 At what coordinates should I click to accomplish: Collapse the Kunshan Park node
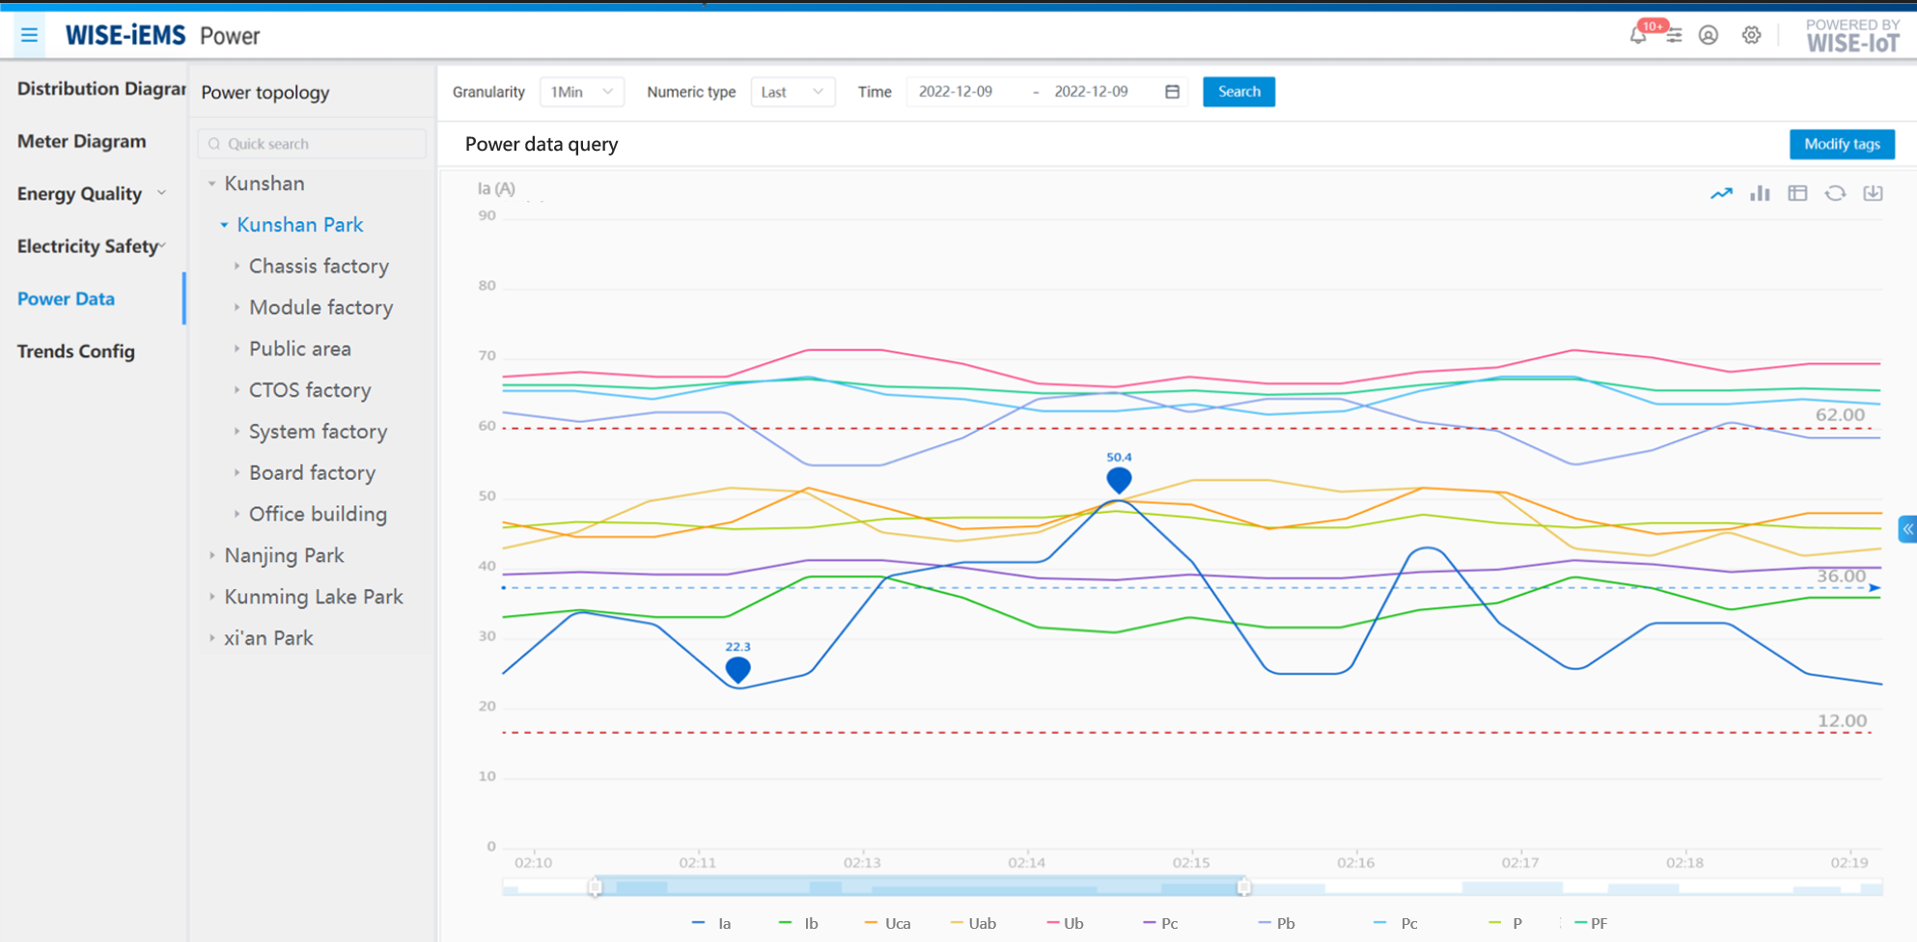pos(224,225)
